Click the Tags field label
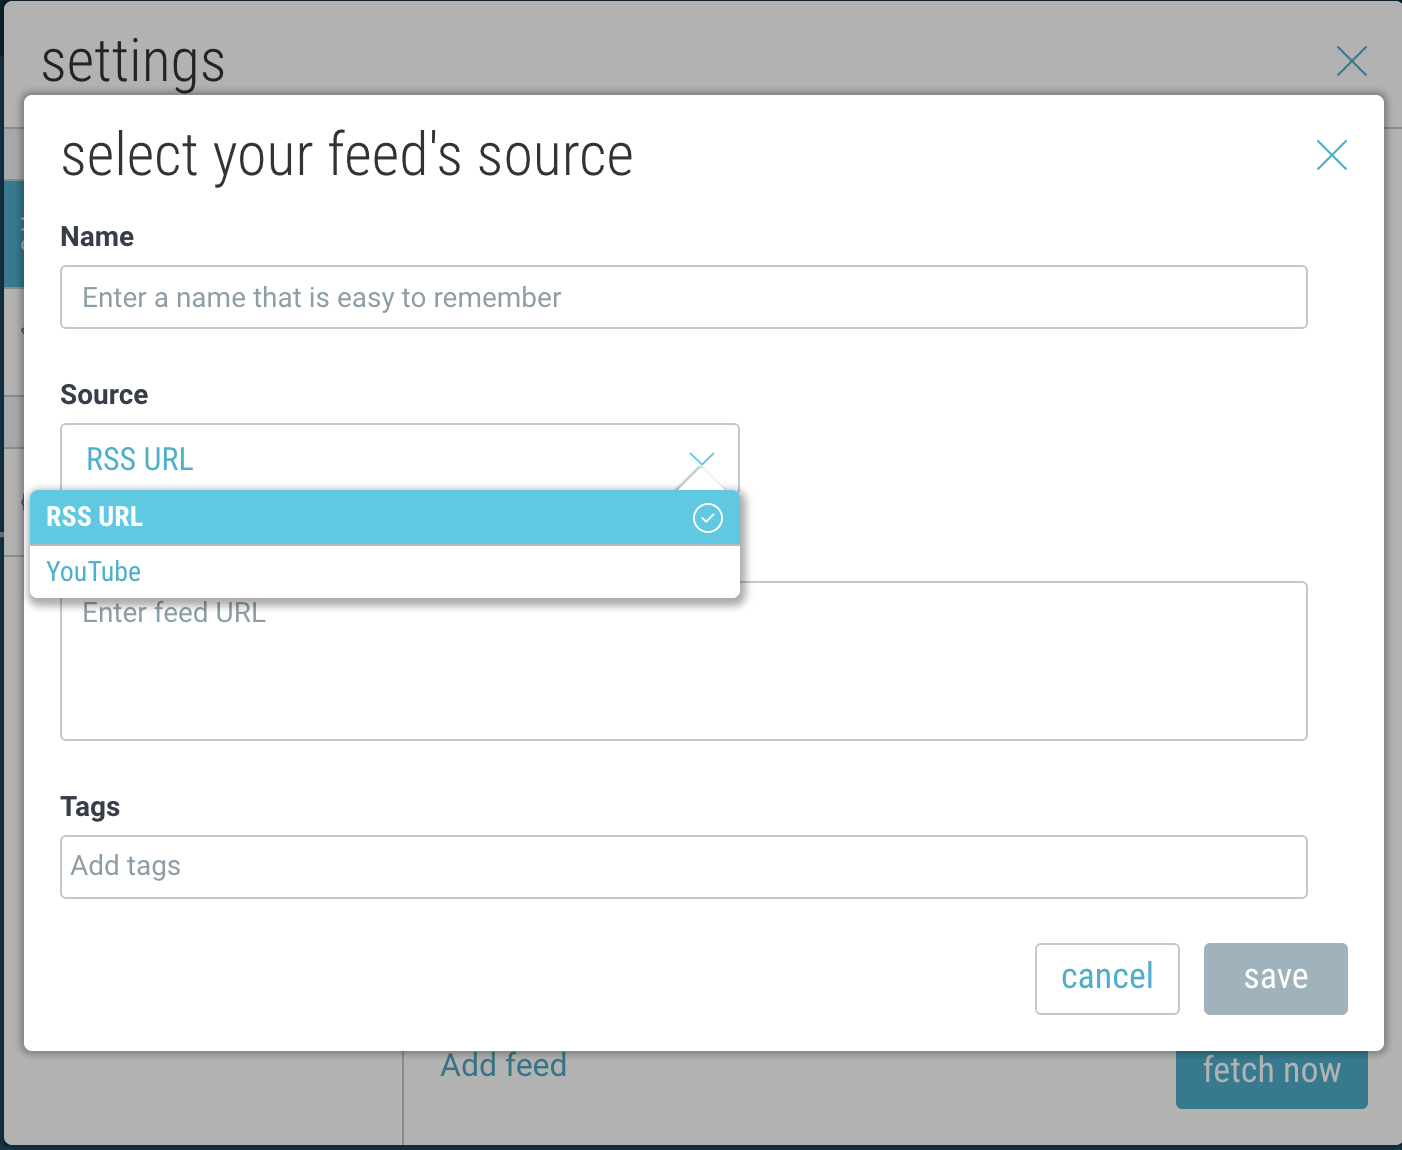 click(90, 806)
